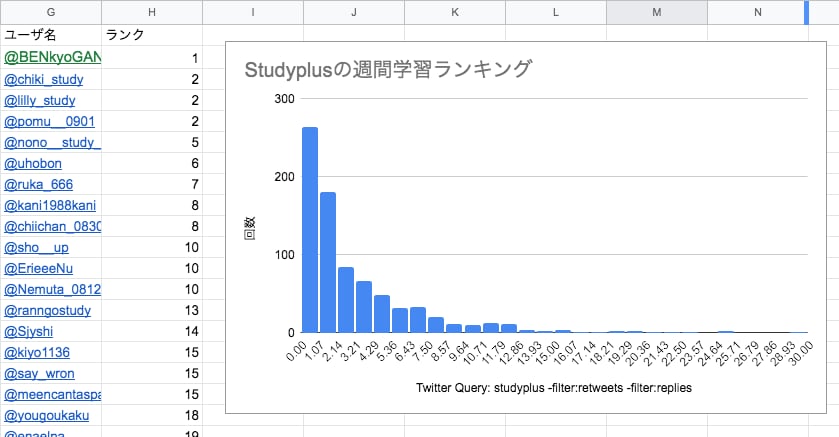Open the @say_wron link
The height and width of the screenshot is (437, 839).
39,373
